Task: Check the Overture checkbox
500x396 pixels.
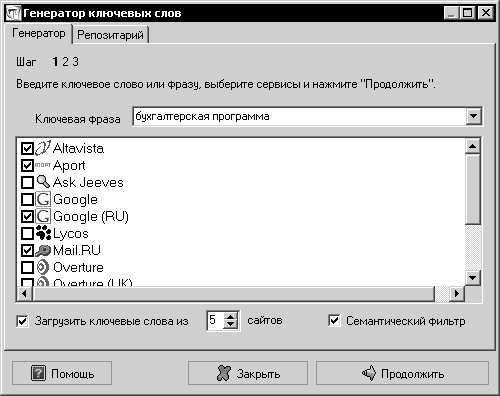Action: coord(27,267)
